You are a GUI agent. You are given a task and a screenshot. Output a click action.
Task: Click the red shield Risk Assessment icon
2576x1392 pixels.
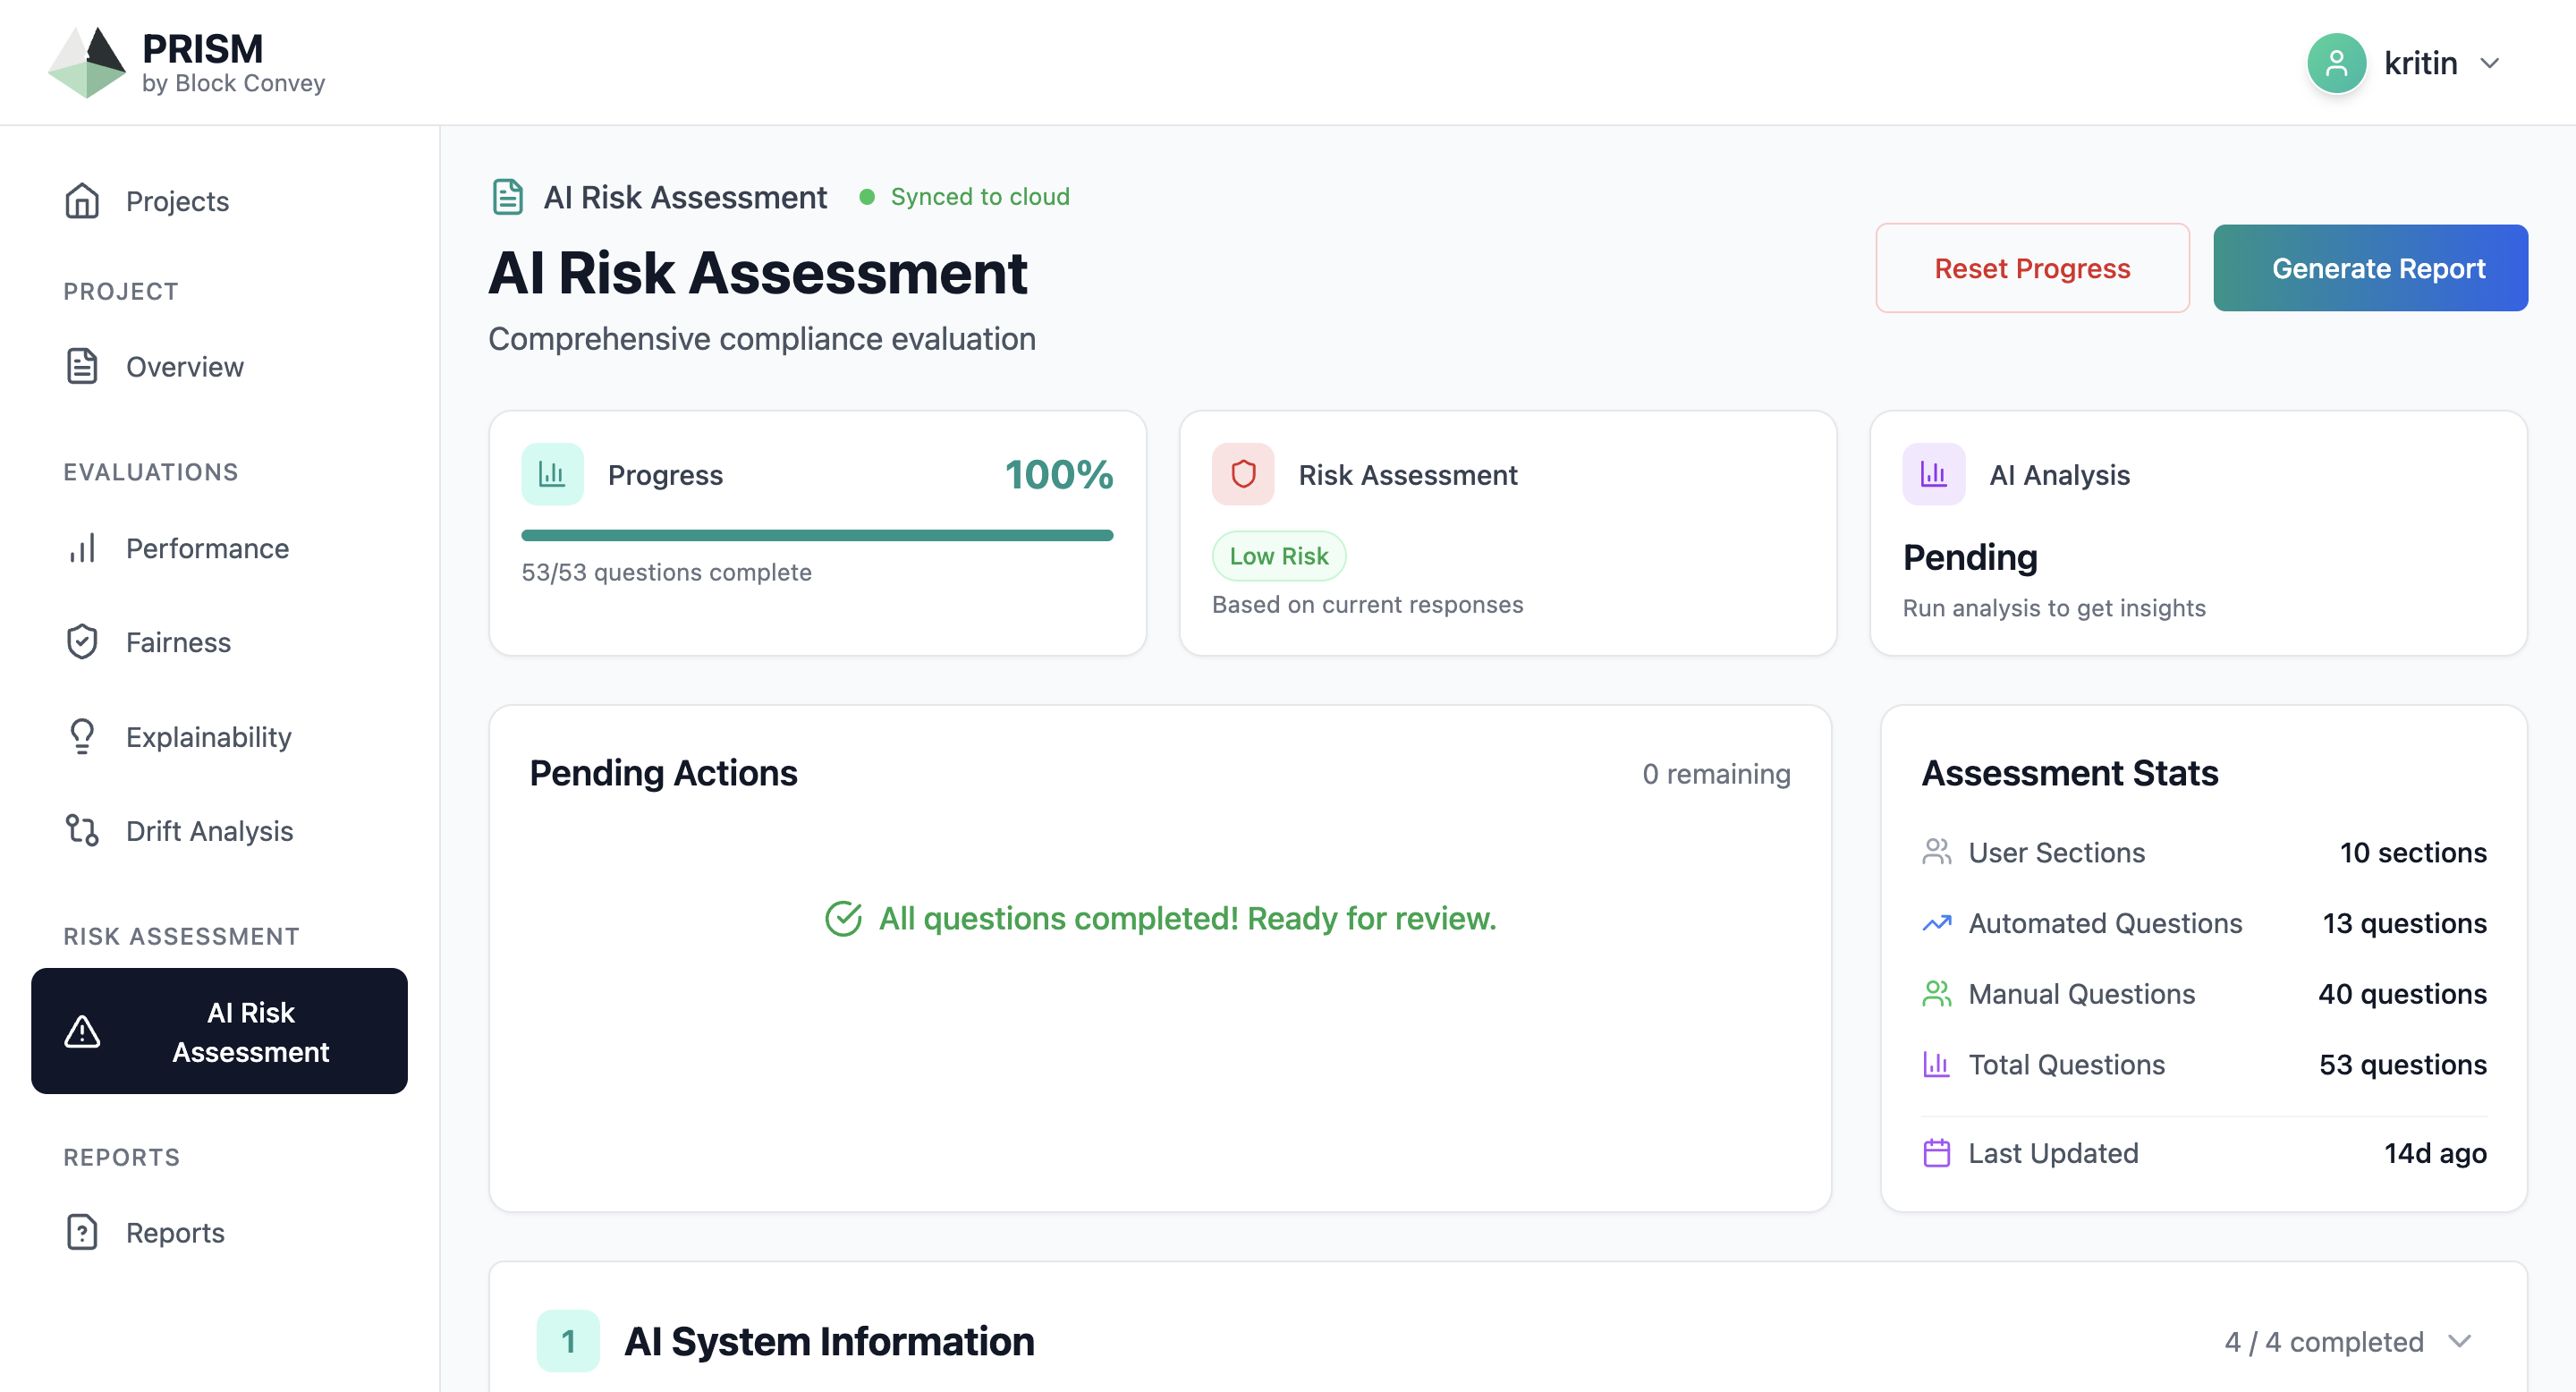pyautogui.click(x=1243, y=474)
